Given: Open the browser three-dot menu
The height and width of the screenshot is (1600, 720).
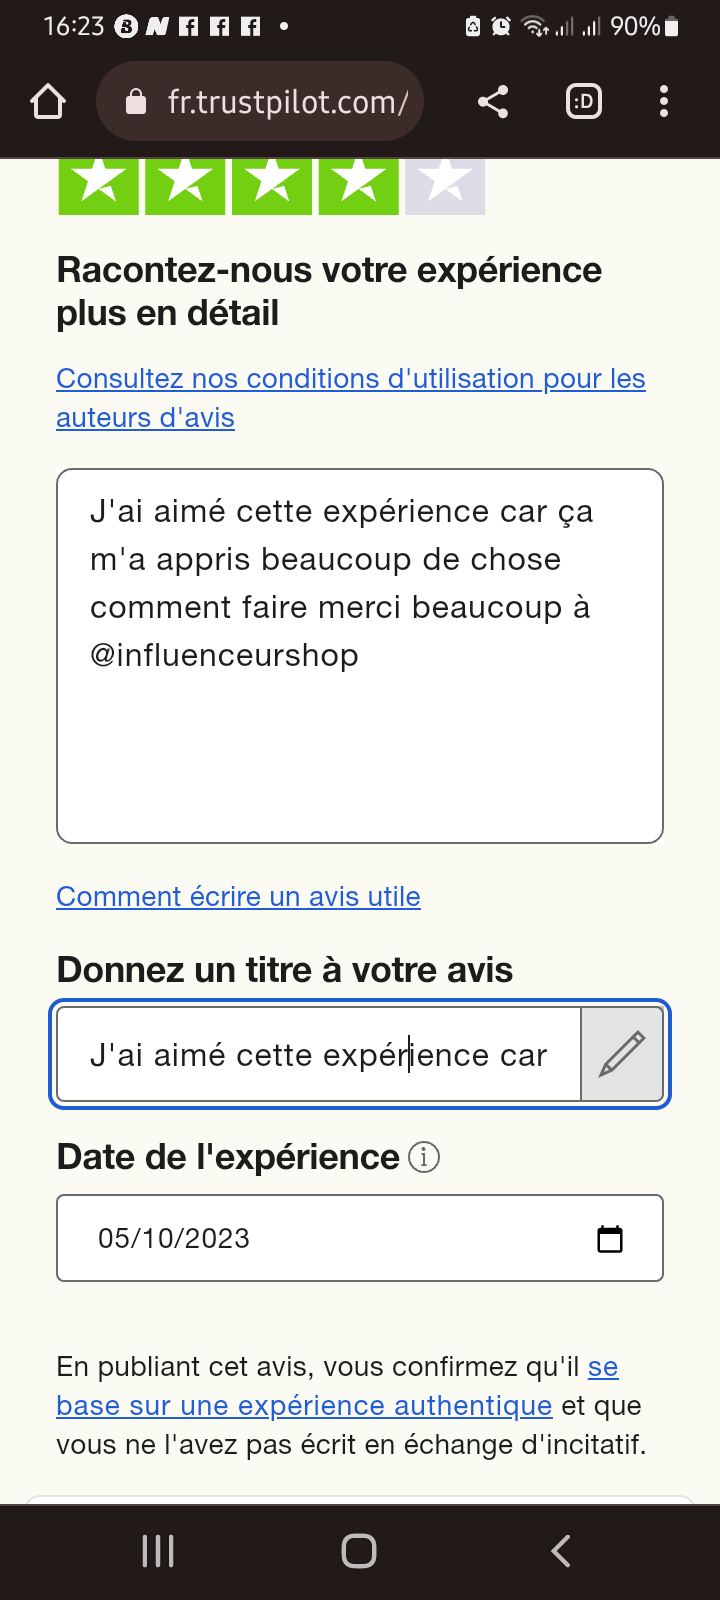Looking at the screenshot, I should click(664, 102).
